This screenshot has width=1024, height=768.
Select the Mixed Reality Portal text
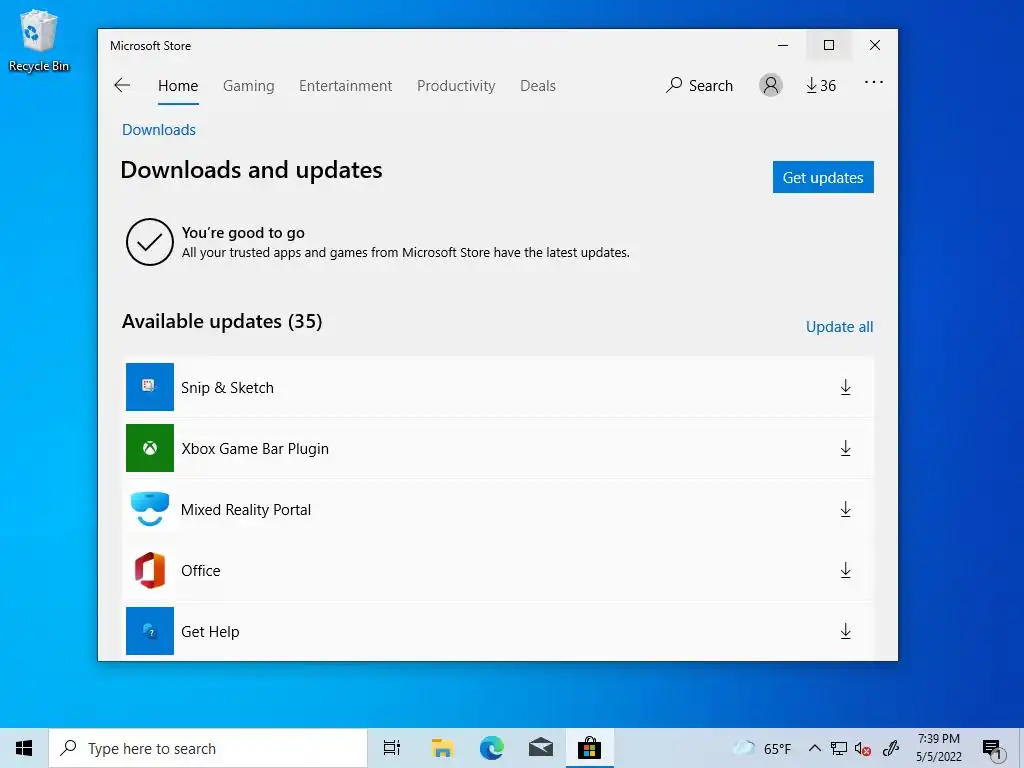click(x=246, y=509)
